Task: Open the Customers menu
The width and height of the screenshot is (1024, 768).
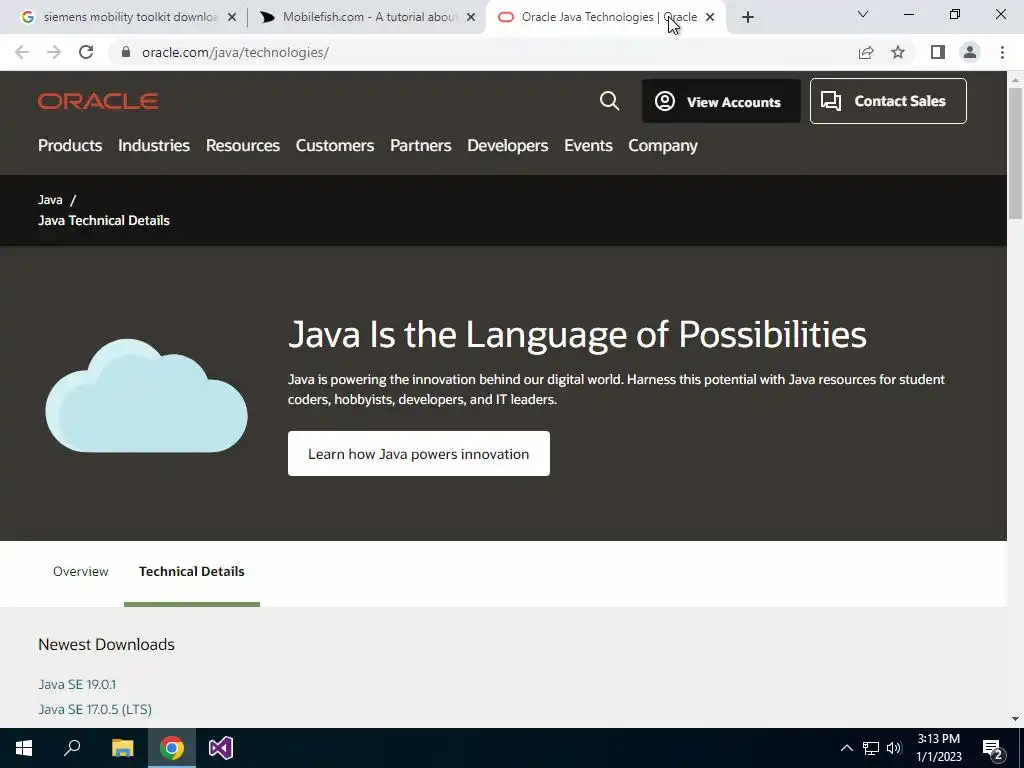Action: coord(335,146)
